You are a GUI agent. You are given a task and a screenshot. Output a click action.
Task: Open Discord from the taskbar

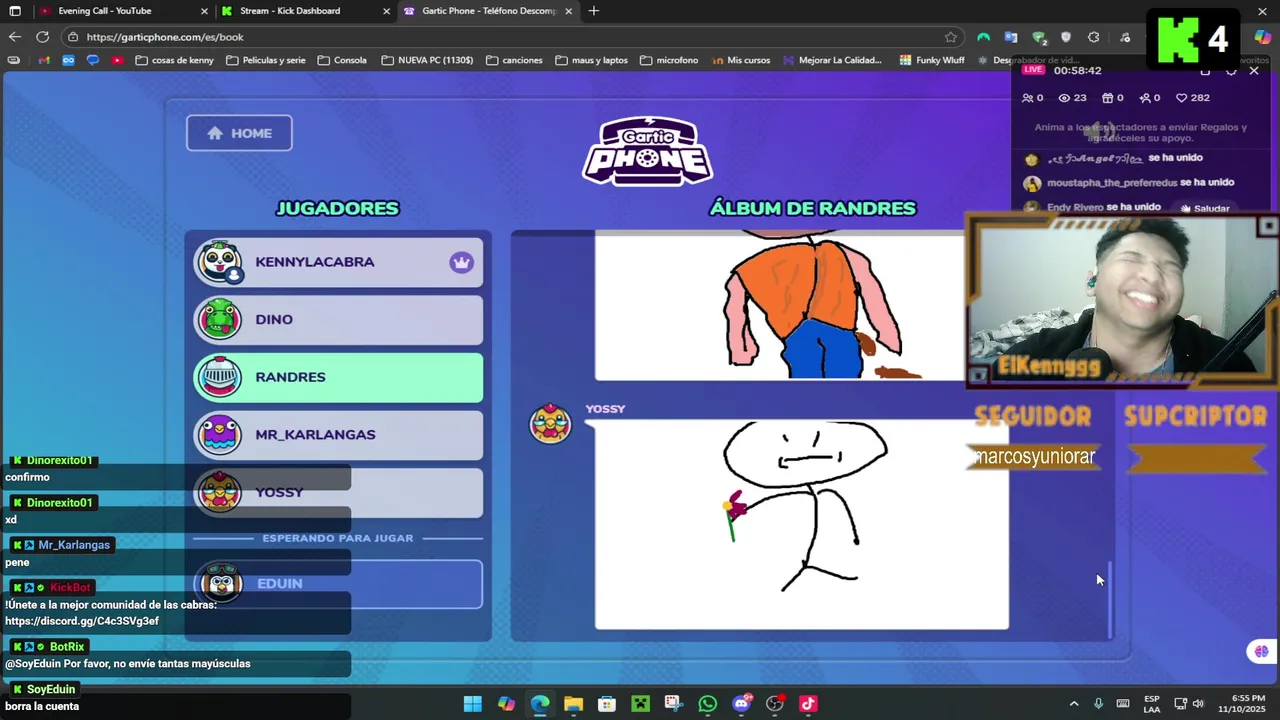pos(741,704)
